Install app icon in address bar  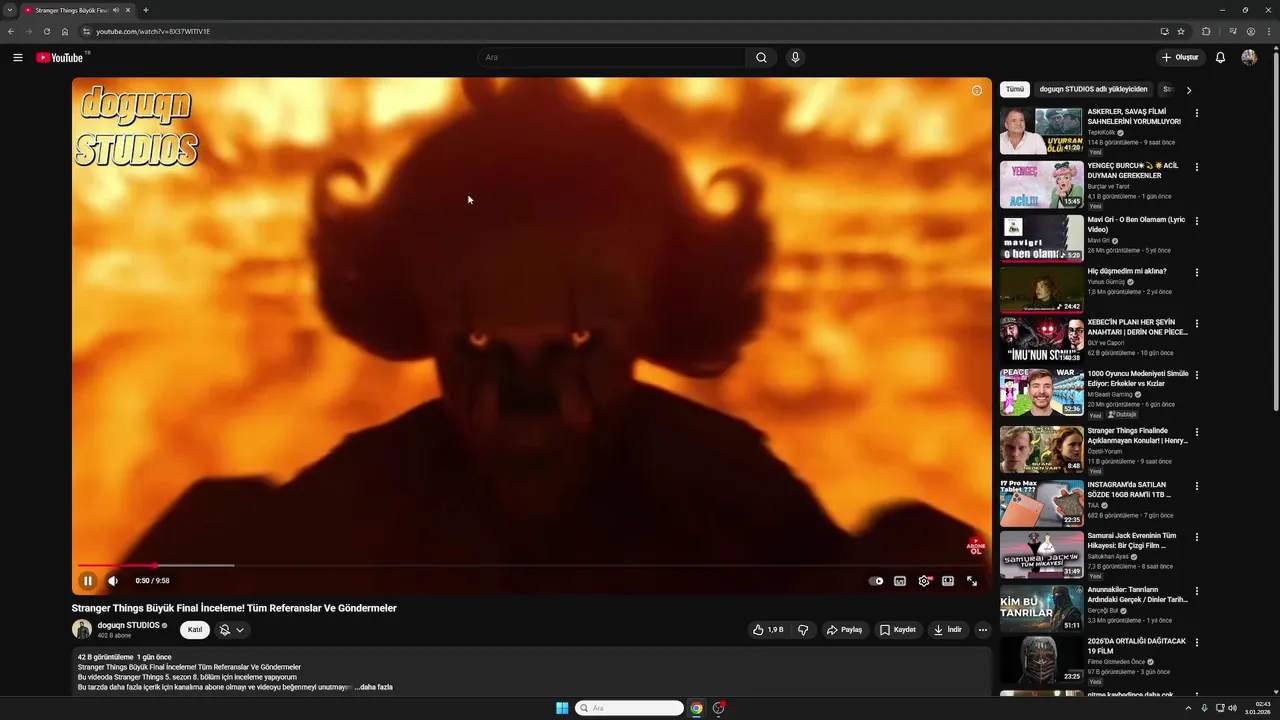click(x=1164, y=31)
